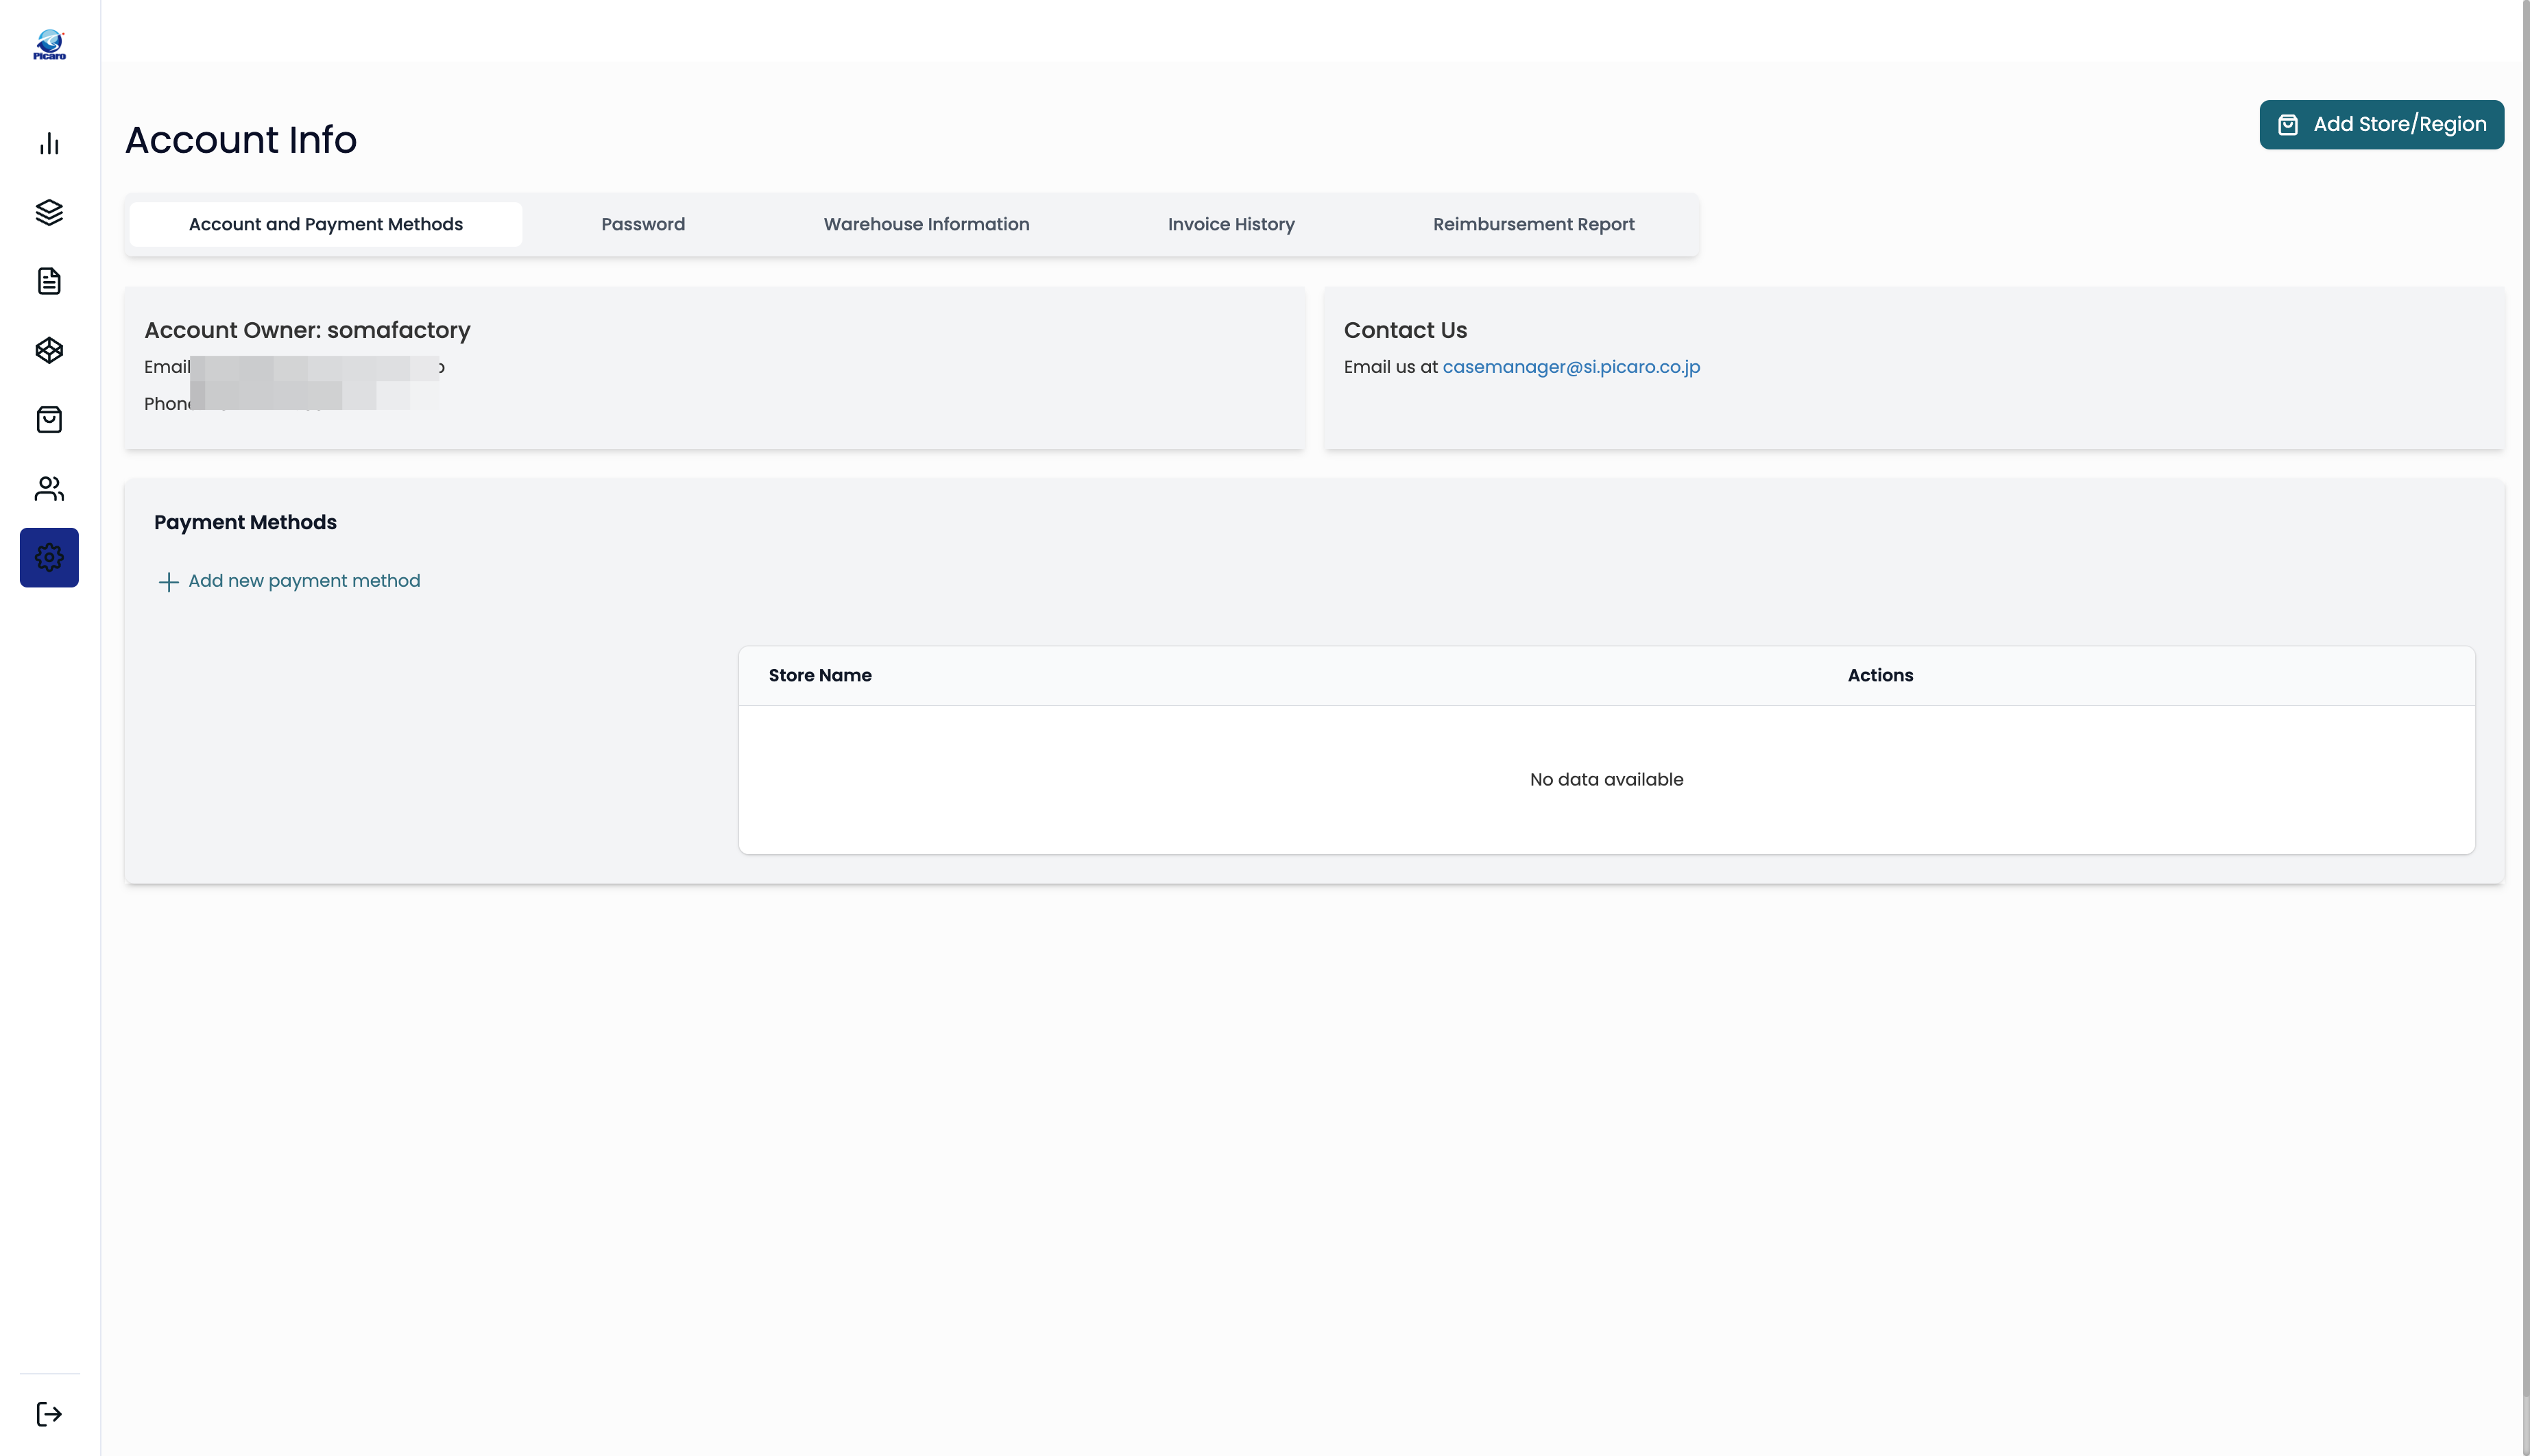Screen dimensions: 2530x1456
Task: Click the logout icon at sidebar bottom
Action: point(49,1413)
